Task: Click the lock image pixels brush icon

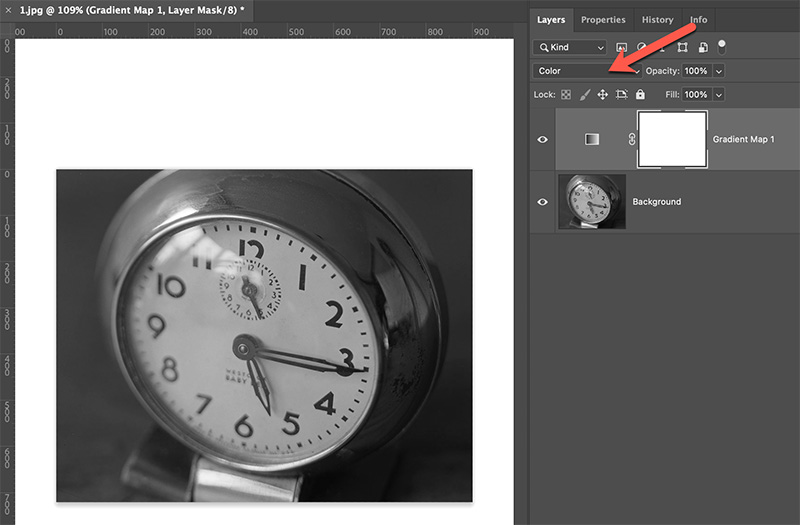Action: pos(585,95)
